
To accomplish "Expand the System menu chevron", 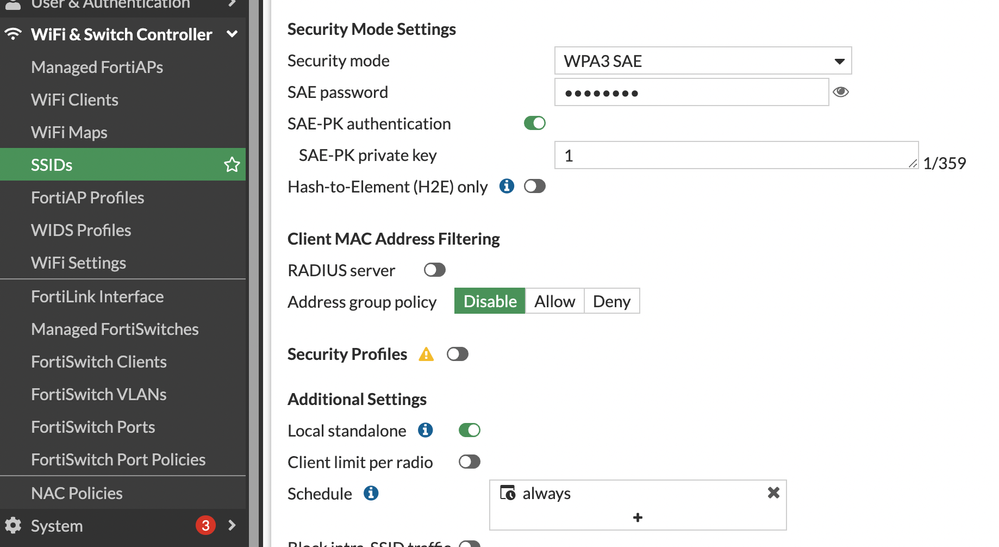I will click(232, 526).
